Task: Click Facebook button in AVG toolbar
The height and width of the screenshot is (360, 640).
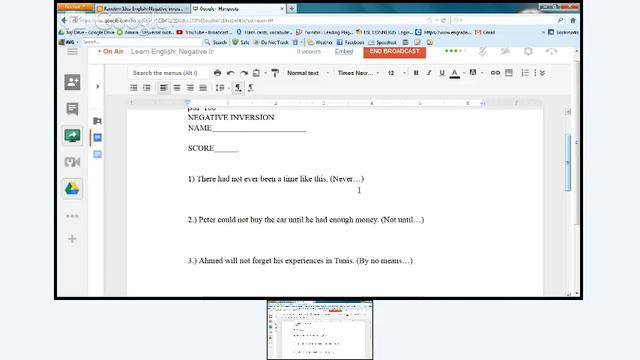Action: [350, 42]
